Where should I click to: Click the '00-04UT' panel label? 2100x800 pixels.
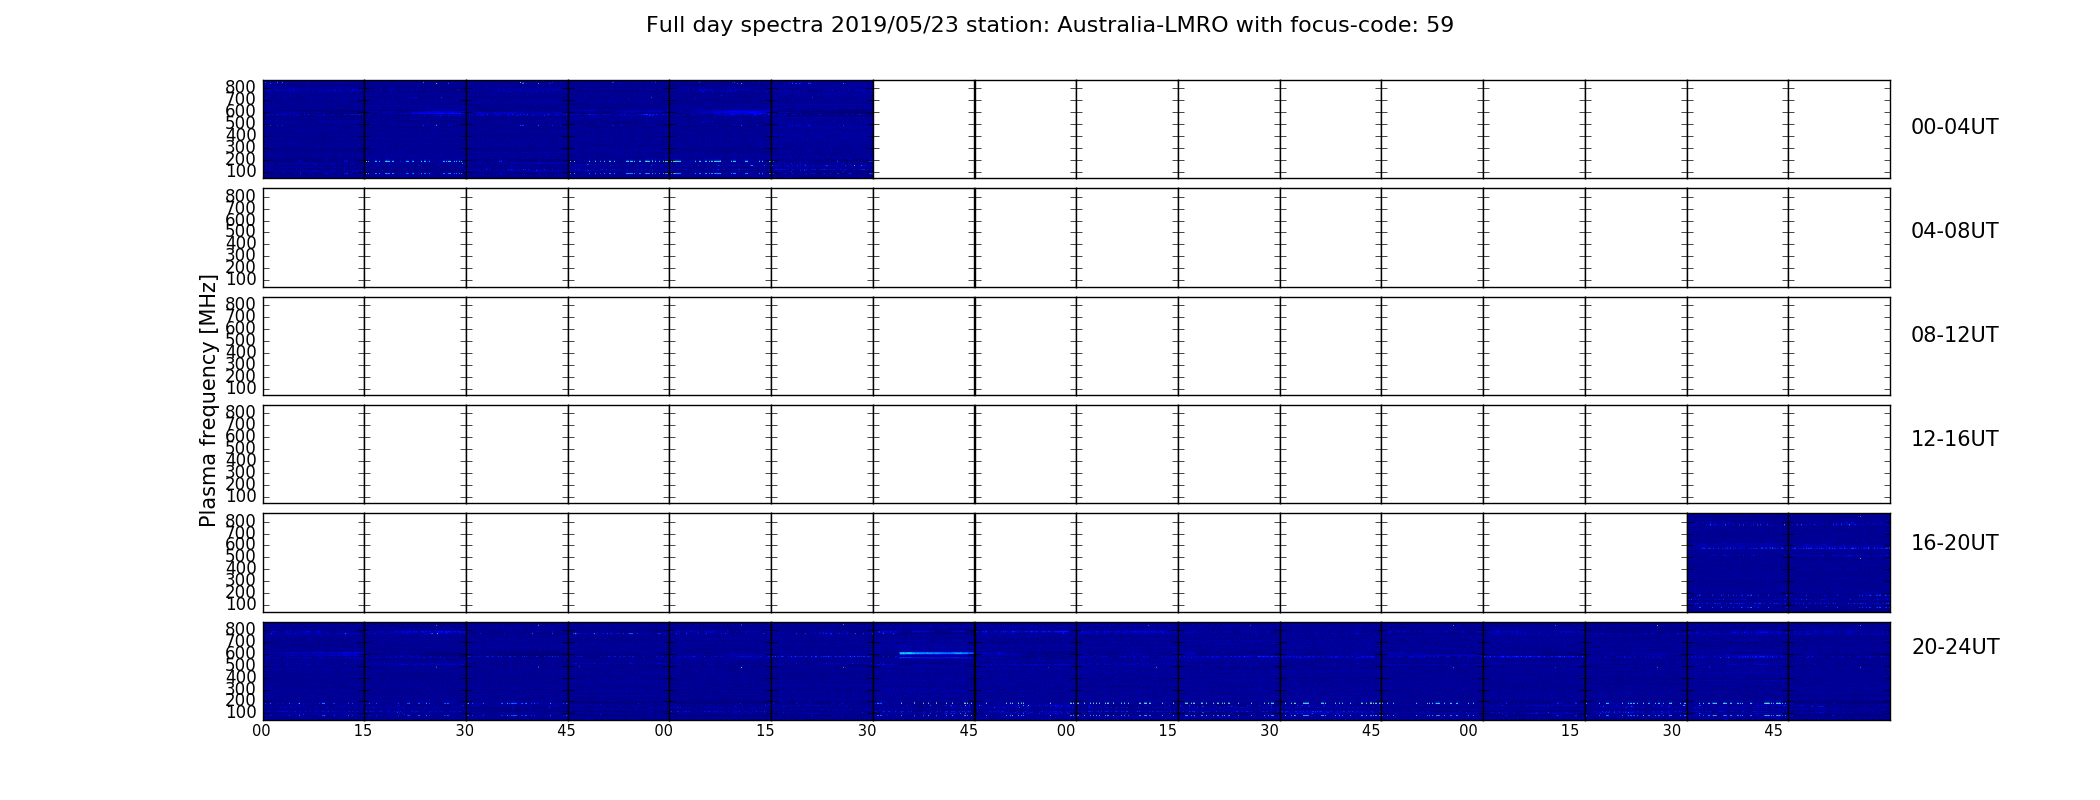coord(1954,127)
